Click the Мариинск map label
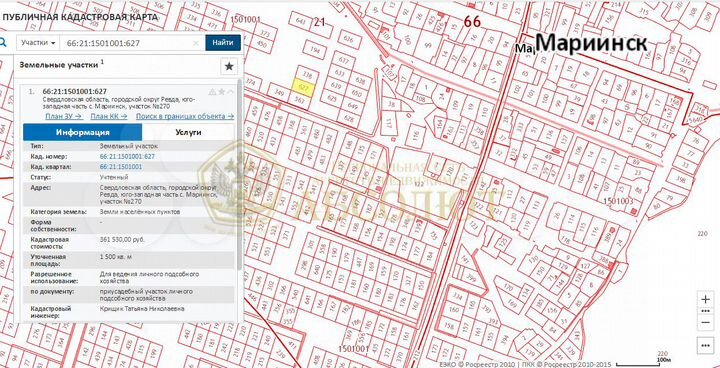720x368 pixels. click(591, 44)
